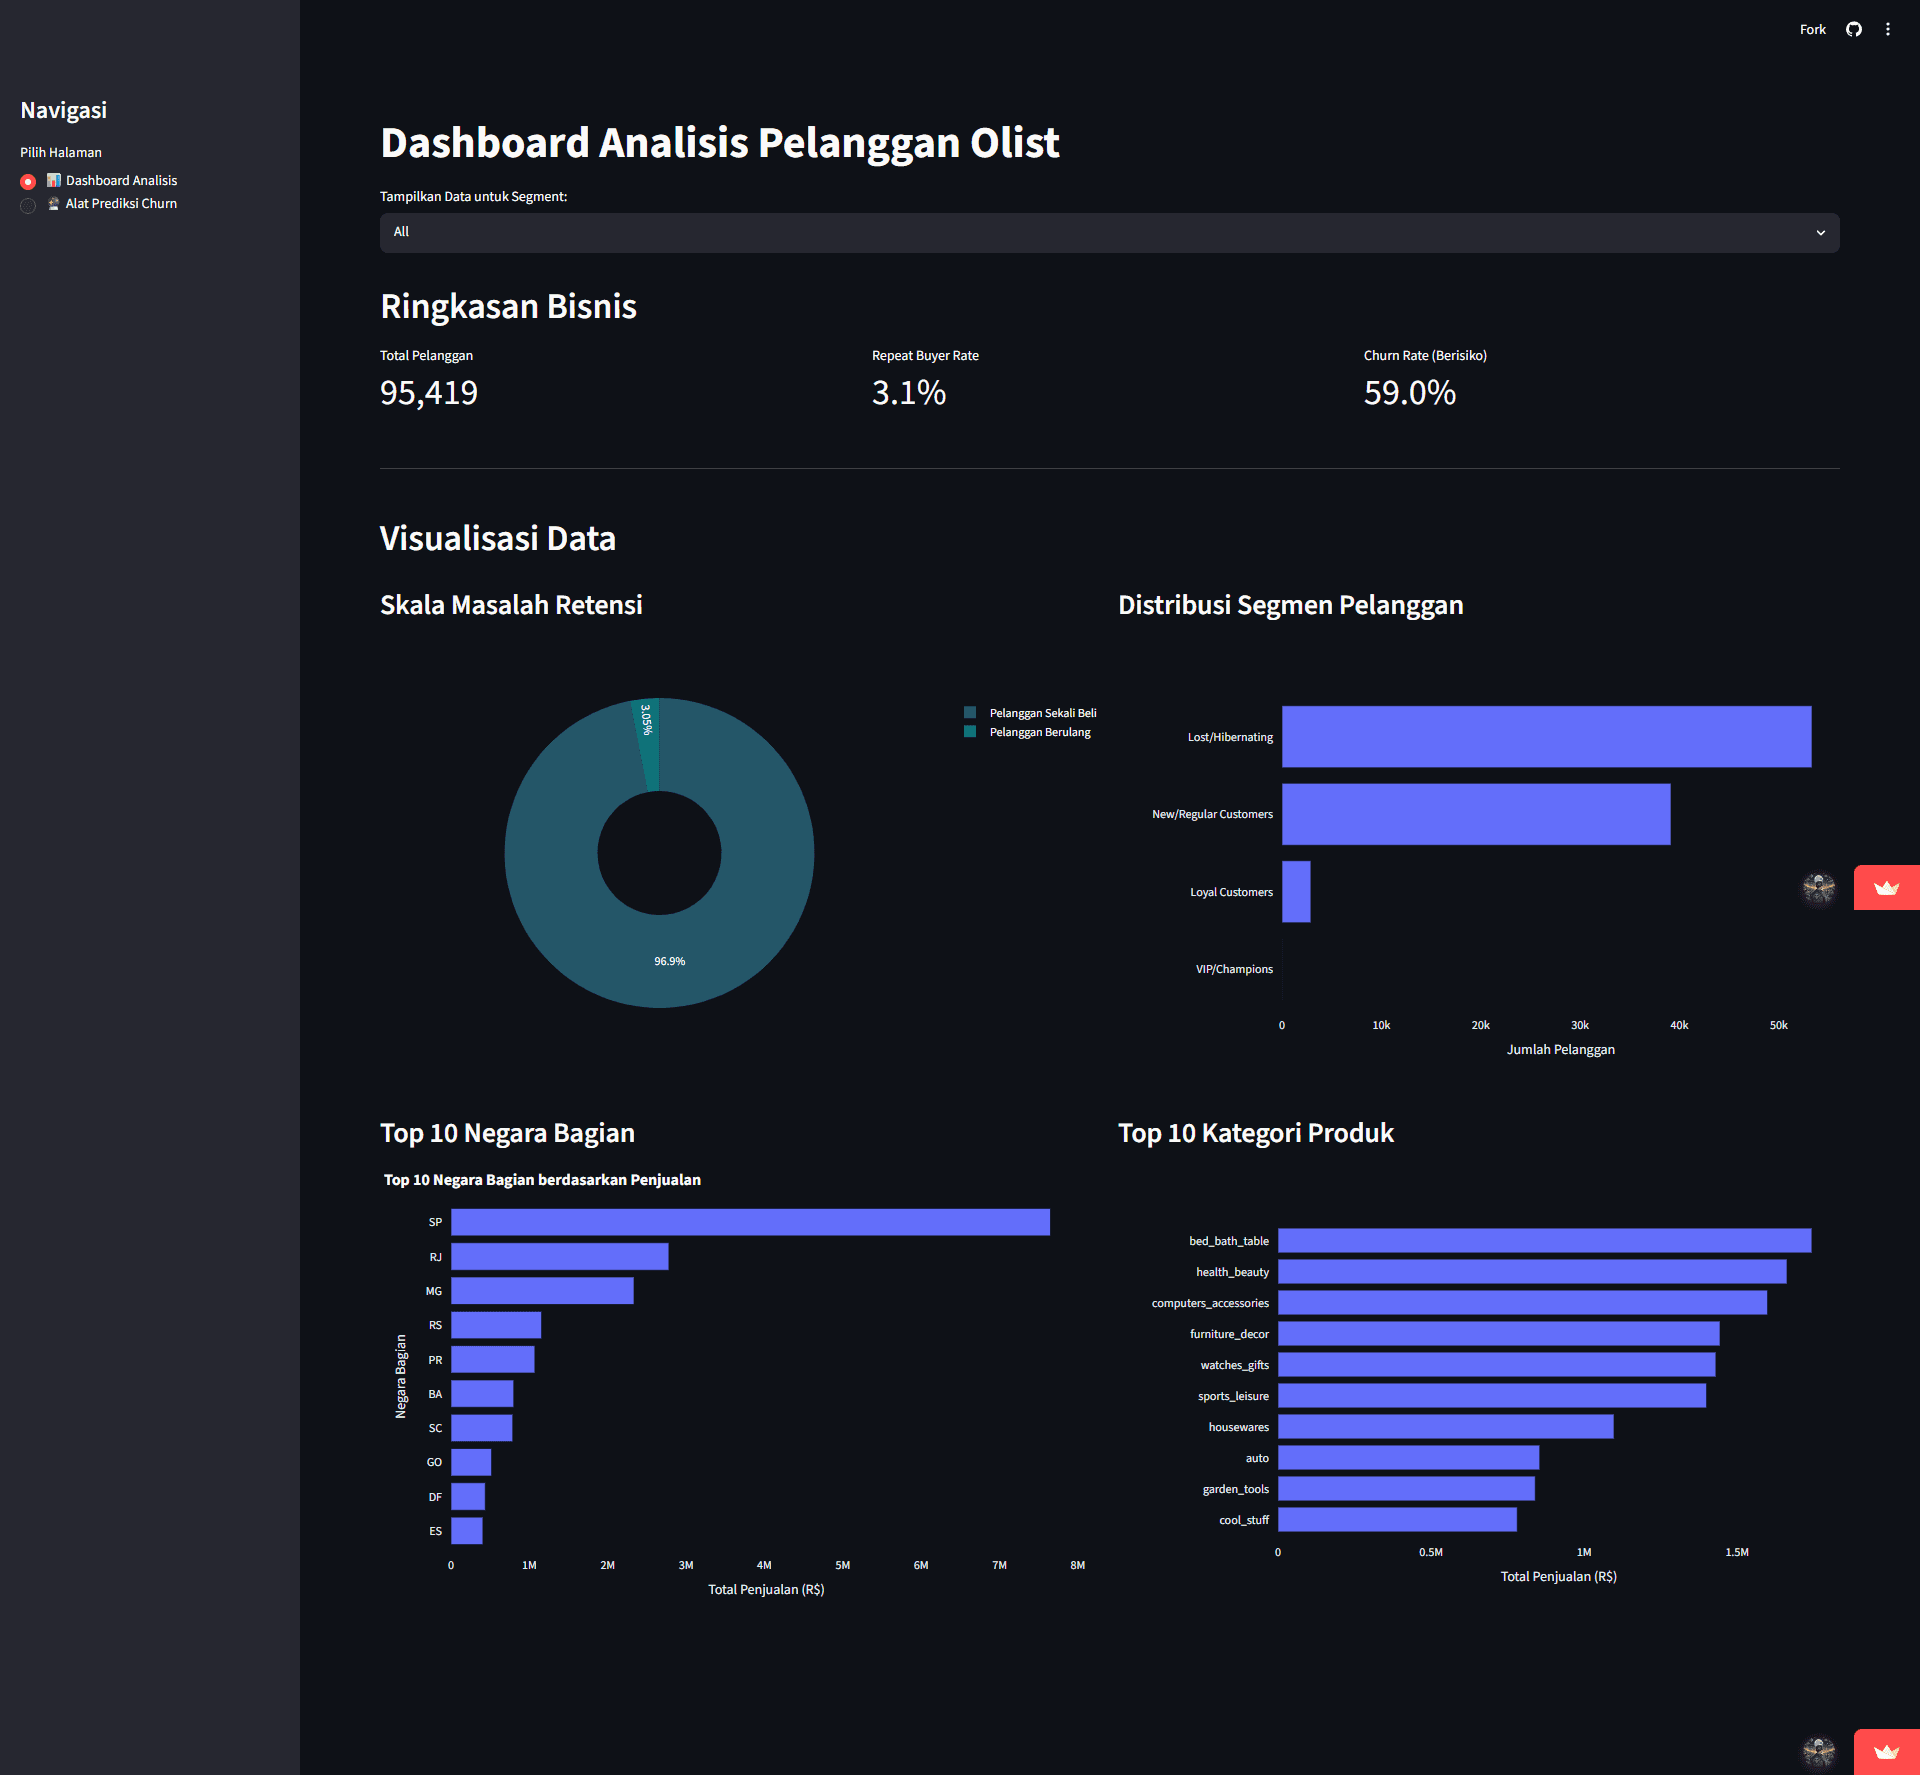The width and height of the screenshot is (1920, 1775).
Task: Click the RS state sales bar
Action: pyautogui.click(x=496, y=1325)
